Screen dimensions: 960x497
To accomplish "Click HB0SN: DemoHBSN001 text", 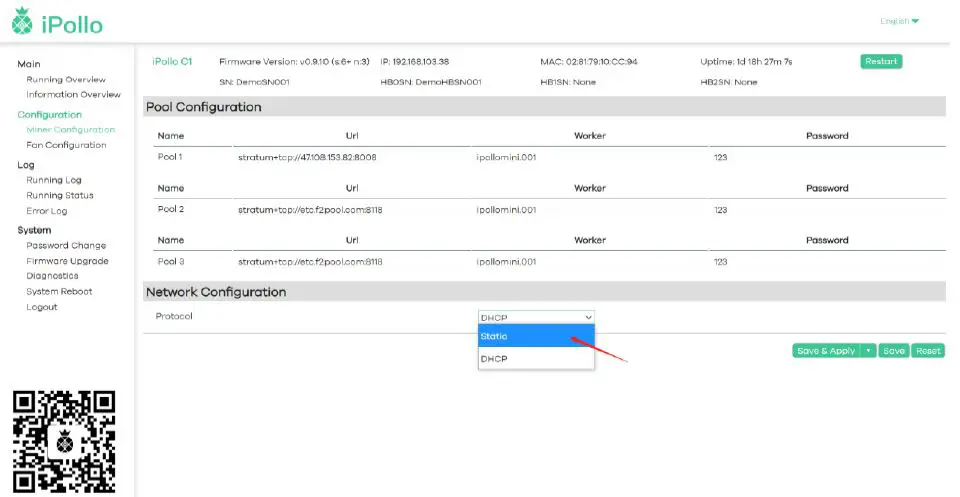I will click(431, 81).
